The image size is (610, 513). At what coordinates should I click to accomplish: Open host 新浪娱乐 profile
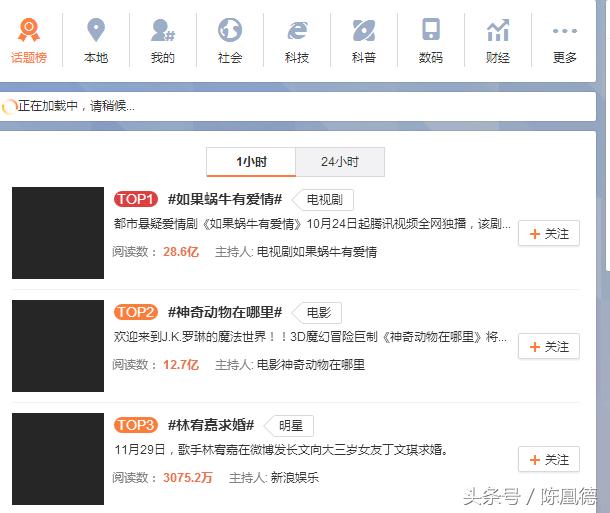click(x=294, y=478)
